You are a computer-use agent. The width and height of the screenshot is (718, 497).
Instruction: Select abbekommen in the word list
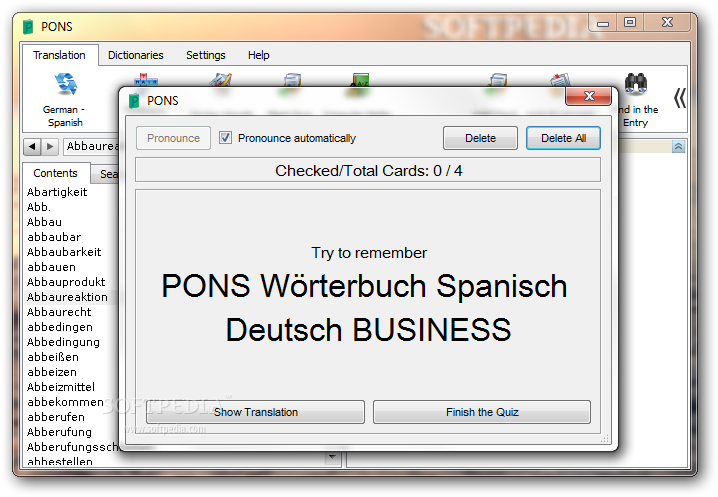(65, 402)
